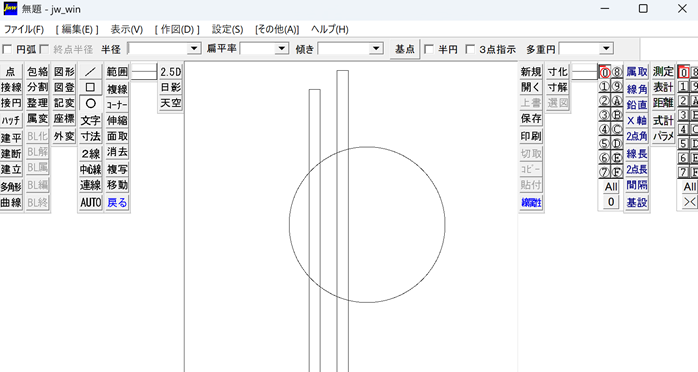Open the 多重円 dropdown

point(606,49)
